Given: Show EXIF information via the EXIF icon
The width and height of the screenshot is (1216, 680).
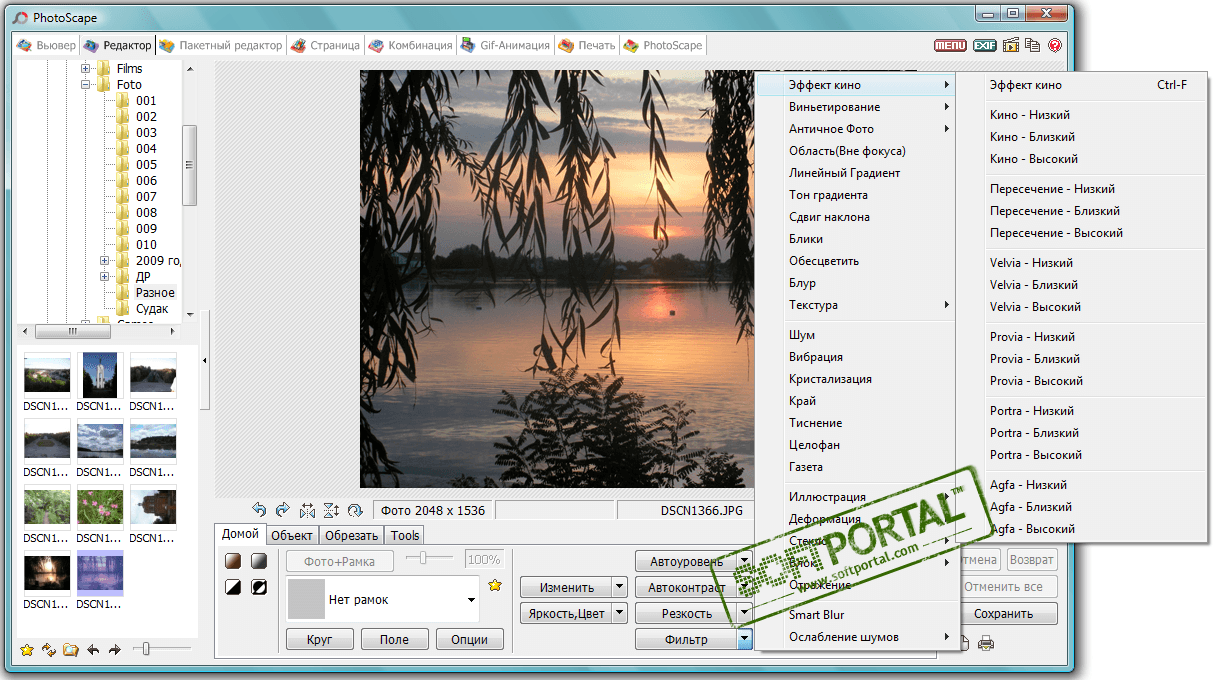Looking at the screenshot, I should pos(985,45).
